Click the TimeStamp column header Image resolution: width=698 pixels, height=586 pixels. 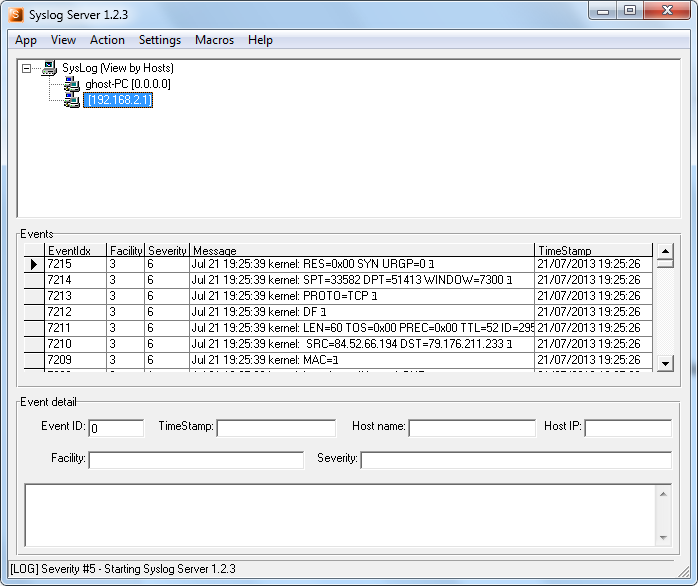click(x=593, y=250)
